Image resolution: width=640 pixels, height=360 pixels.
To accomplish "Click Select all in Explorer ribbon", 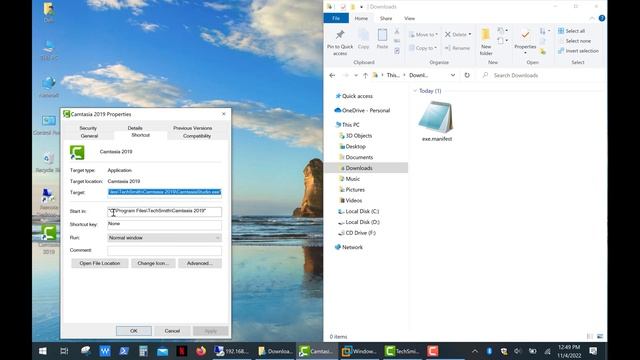I will coord(571,31).
